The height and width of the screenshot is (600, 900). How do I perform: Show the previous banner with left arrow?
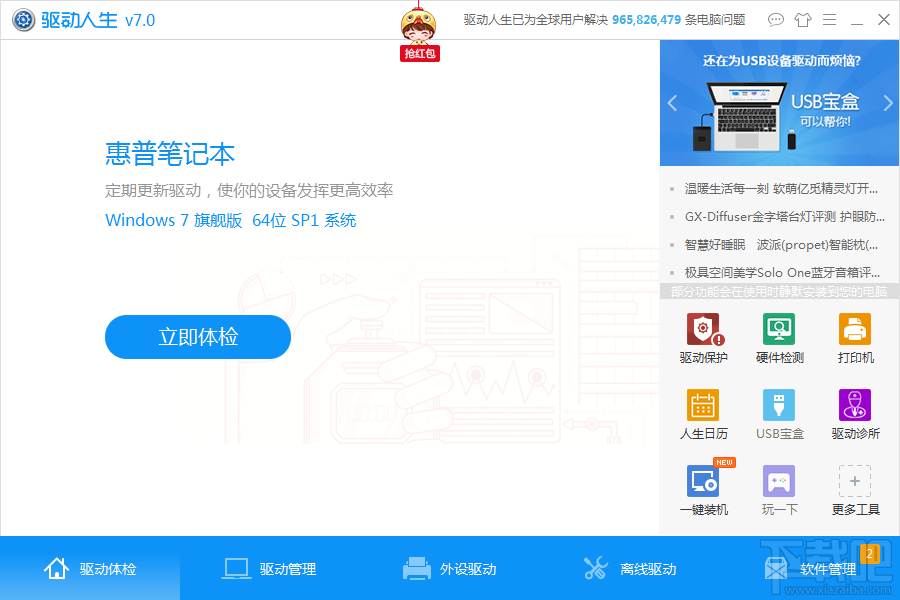tap(670, 102)
